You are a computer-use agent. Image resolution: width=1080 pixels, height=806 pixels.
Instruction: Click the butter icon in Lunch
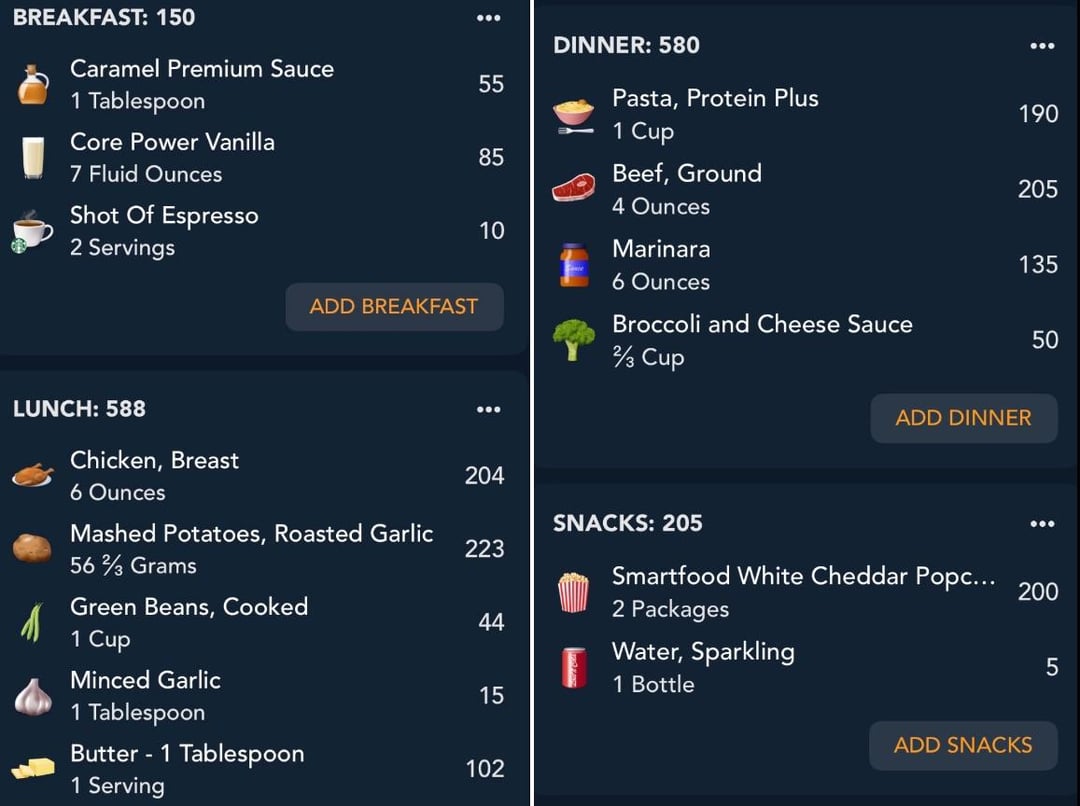pos(33,768)
